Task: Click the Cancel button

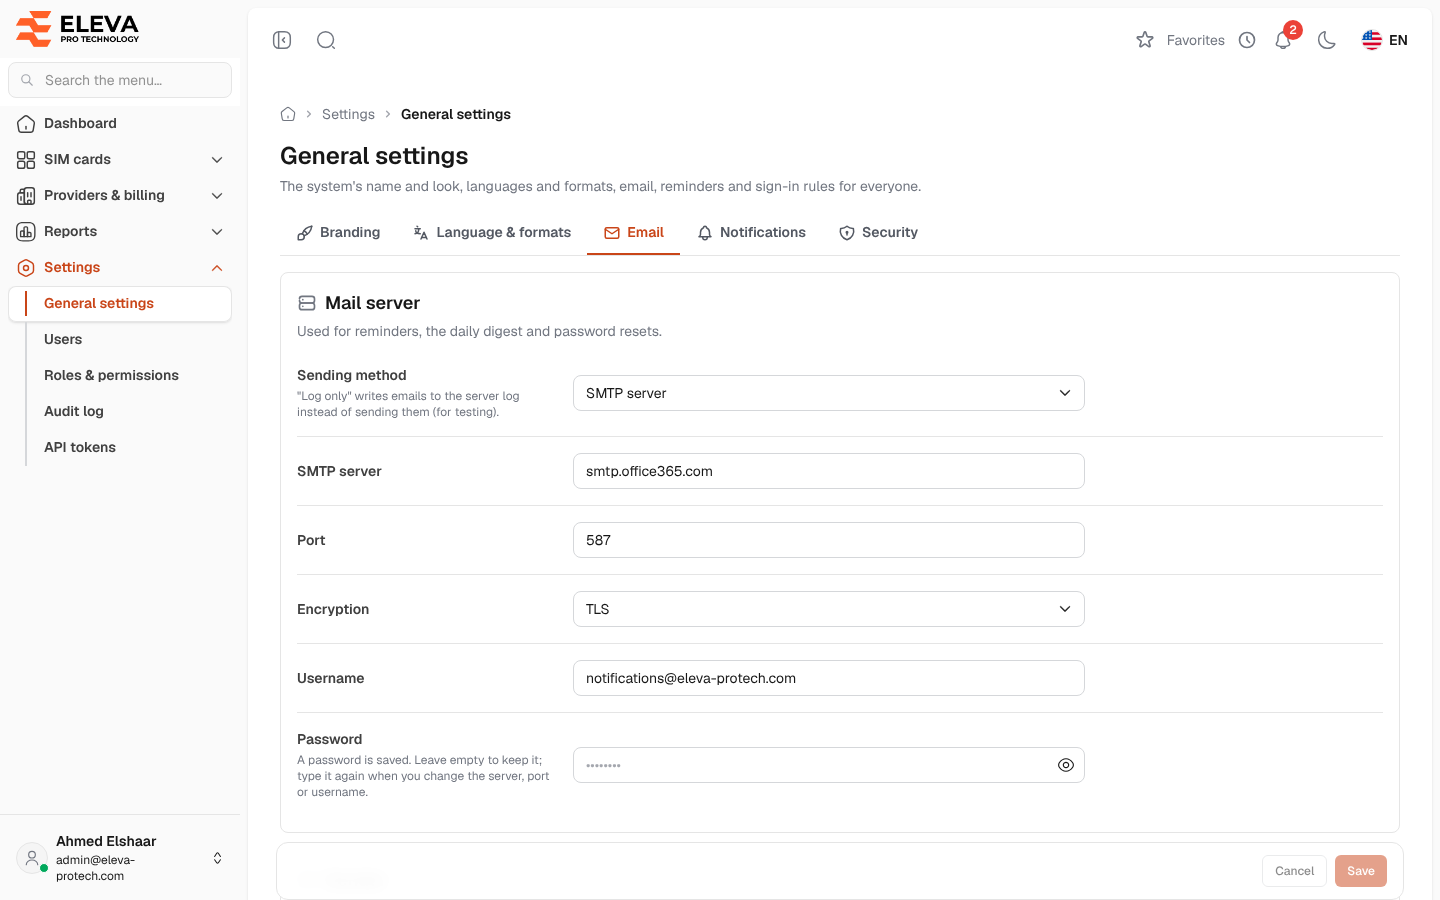Action: pos(1294,871)
